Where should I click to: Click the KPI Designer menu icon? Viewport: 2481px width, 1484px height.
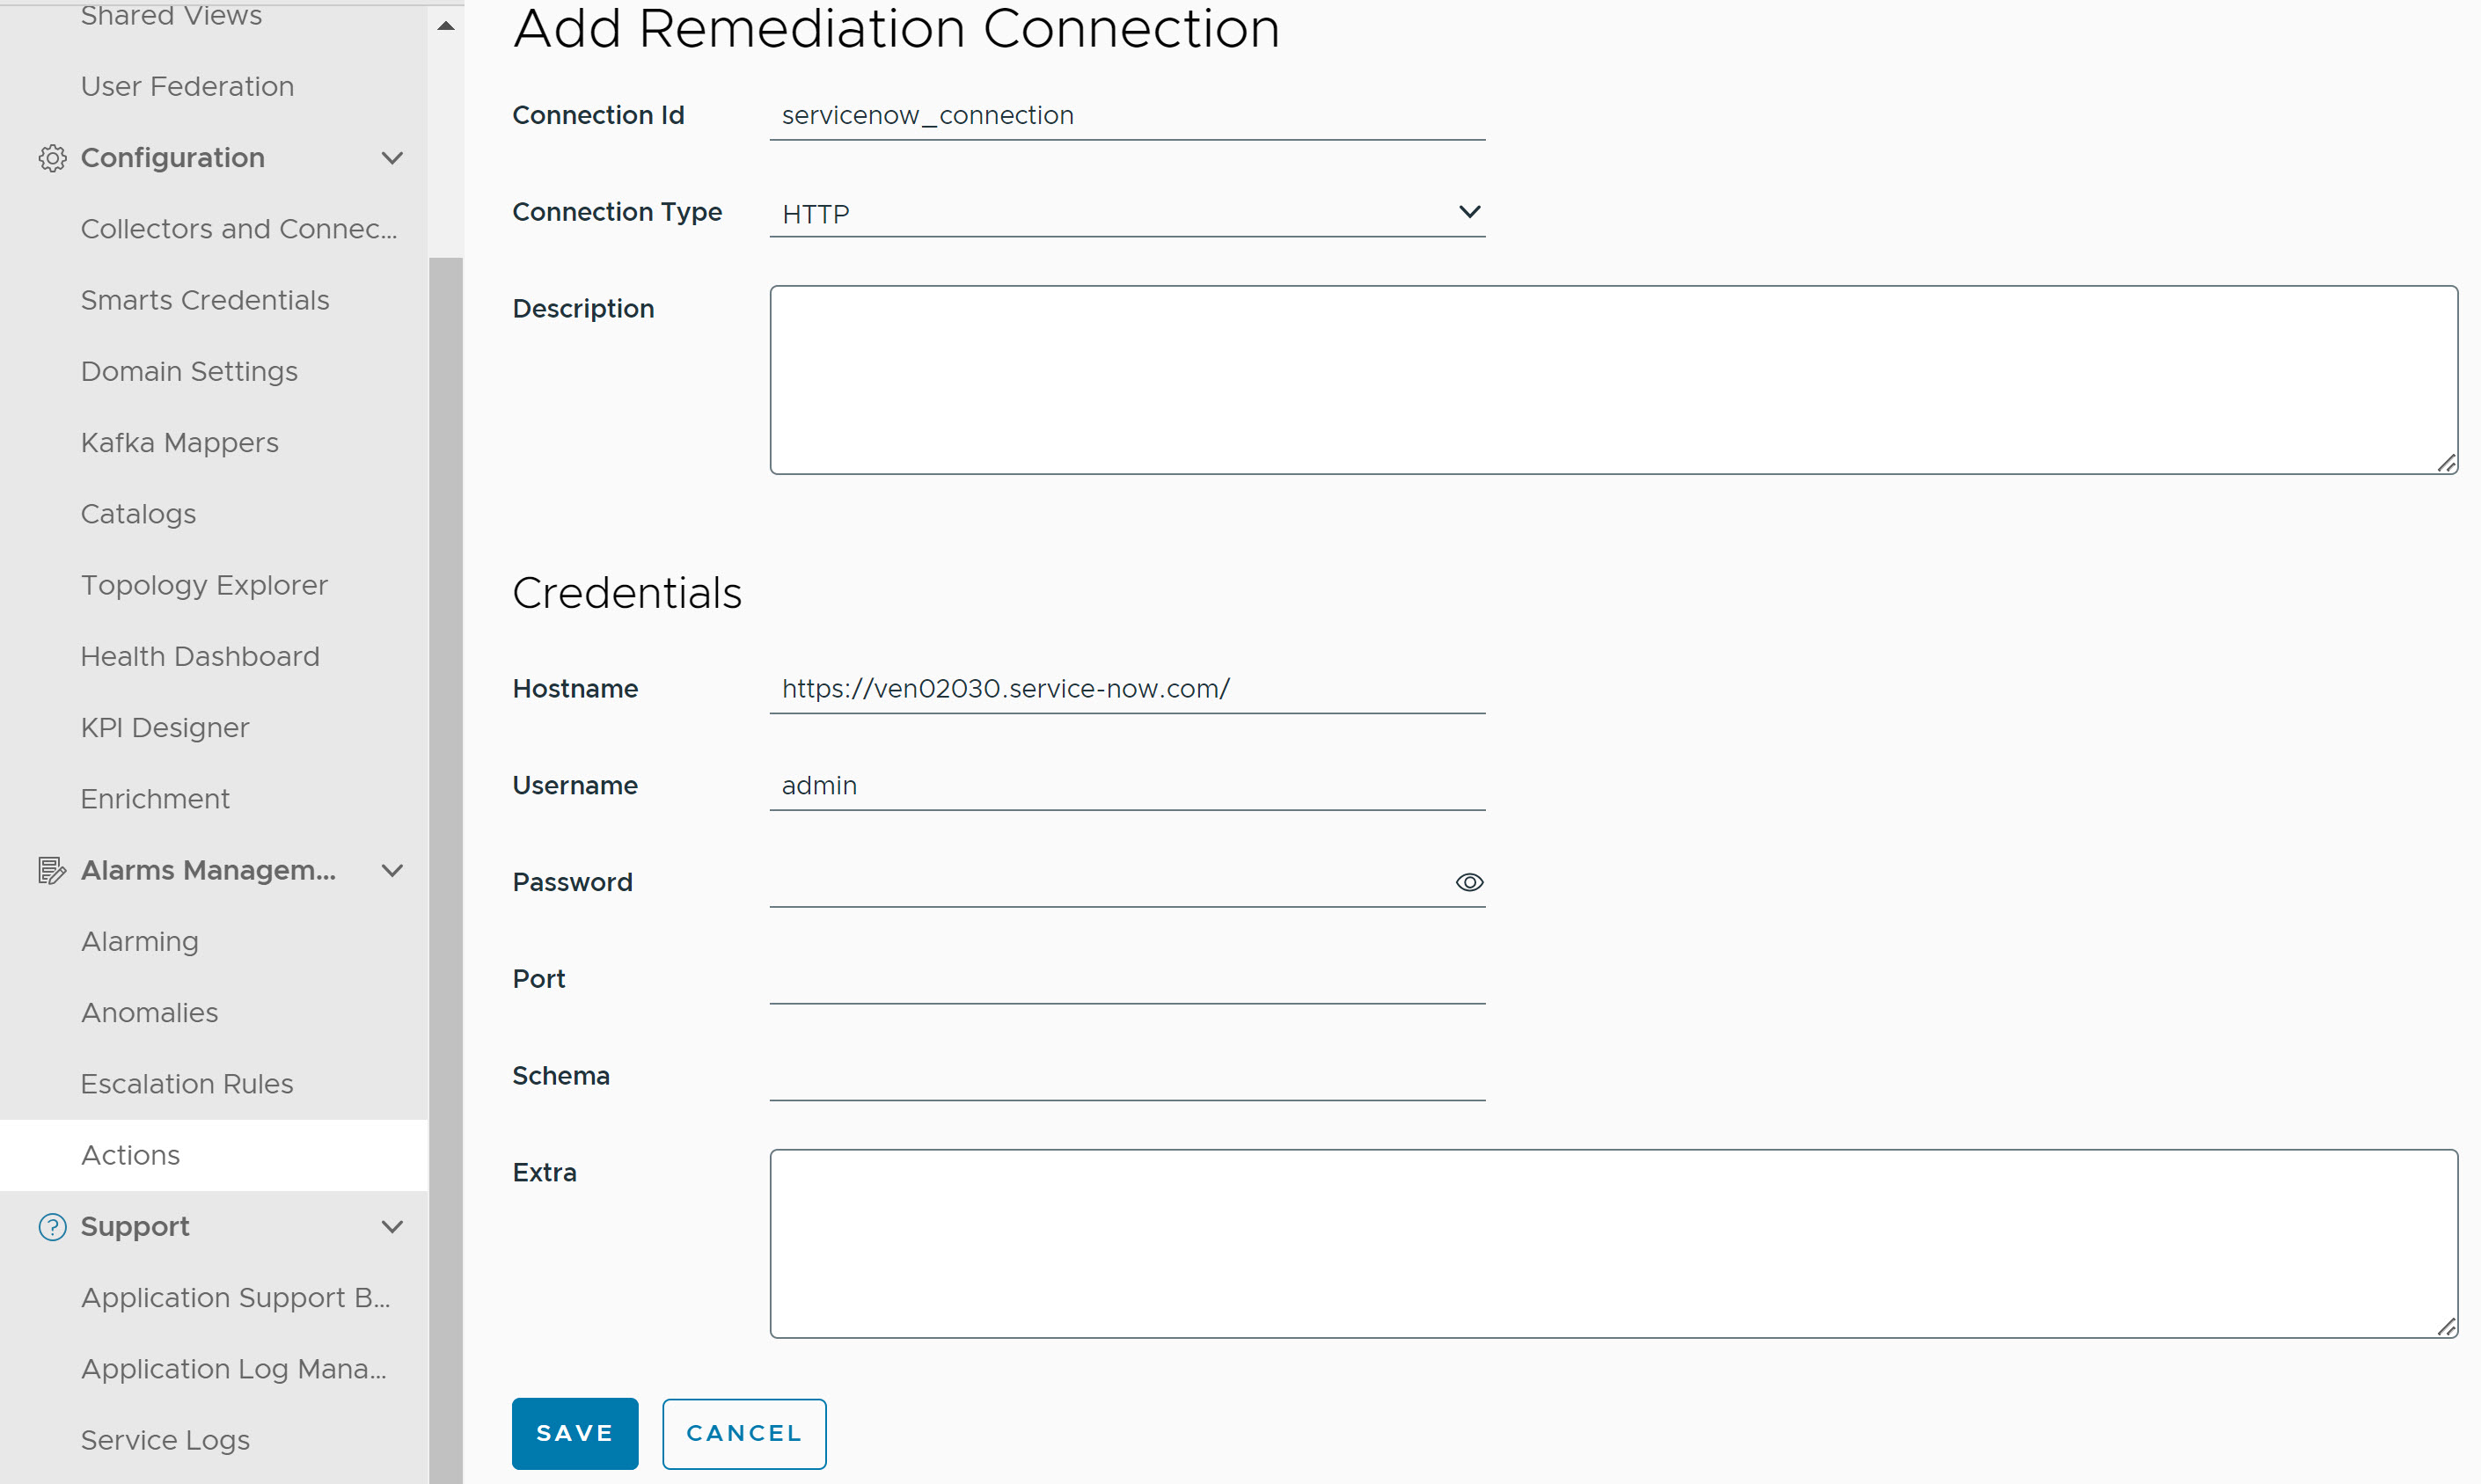165,726
